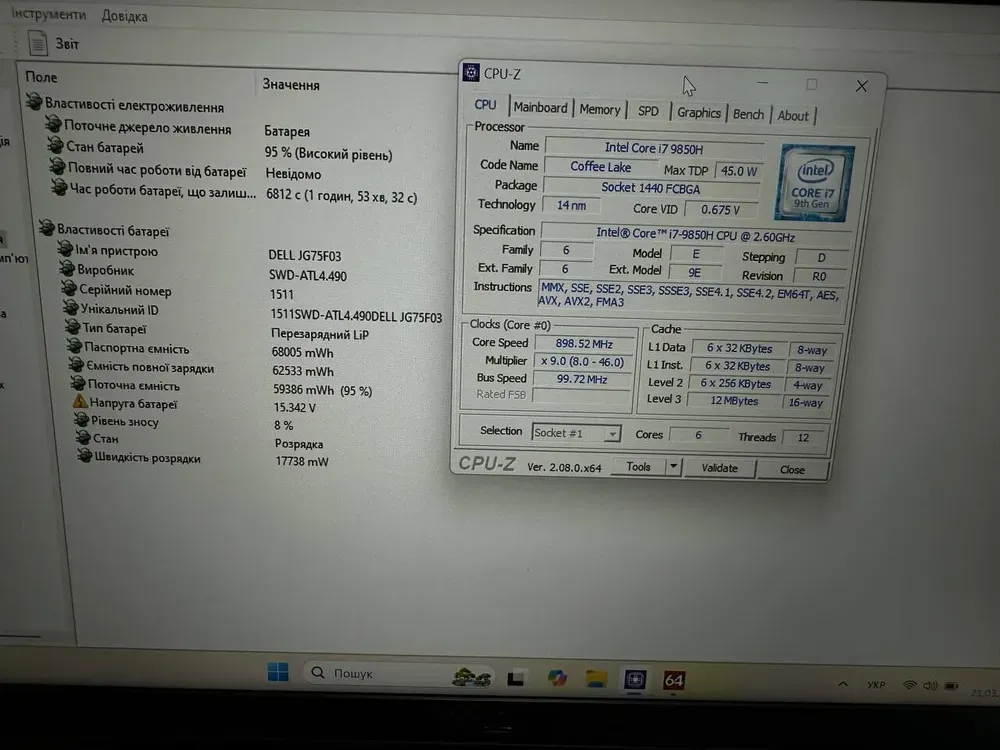Switch to the Memory tab in CPU-Z
The image size is (1000, 750).
click(600, 110)
